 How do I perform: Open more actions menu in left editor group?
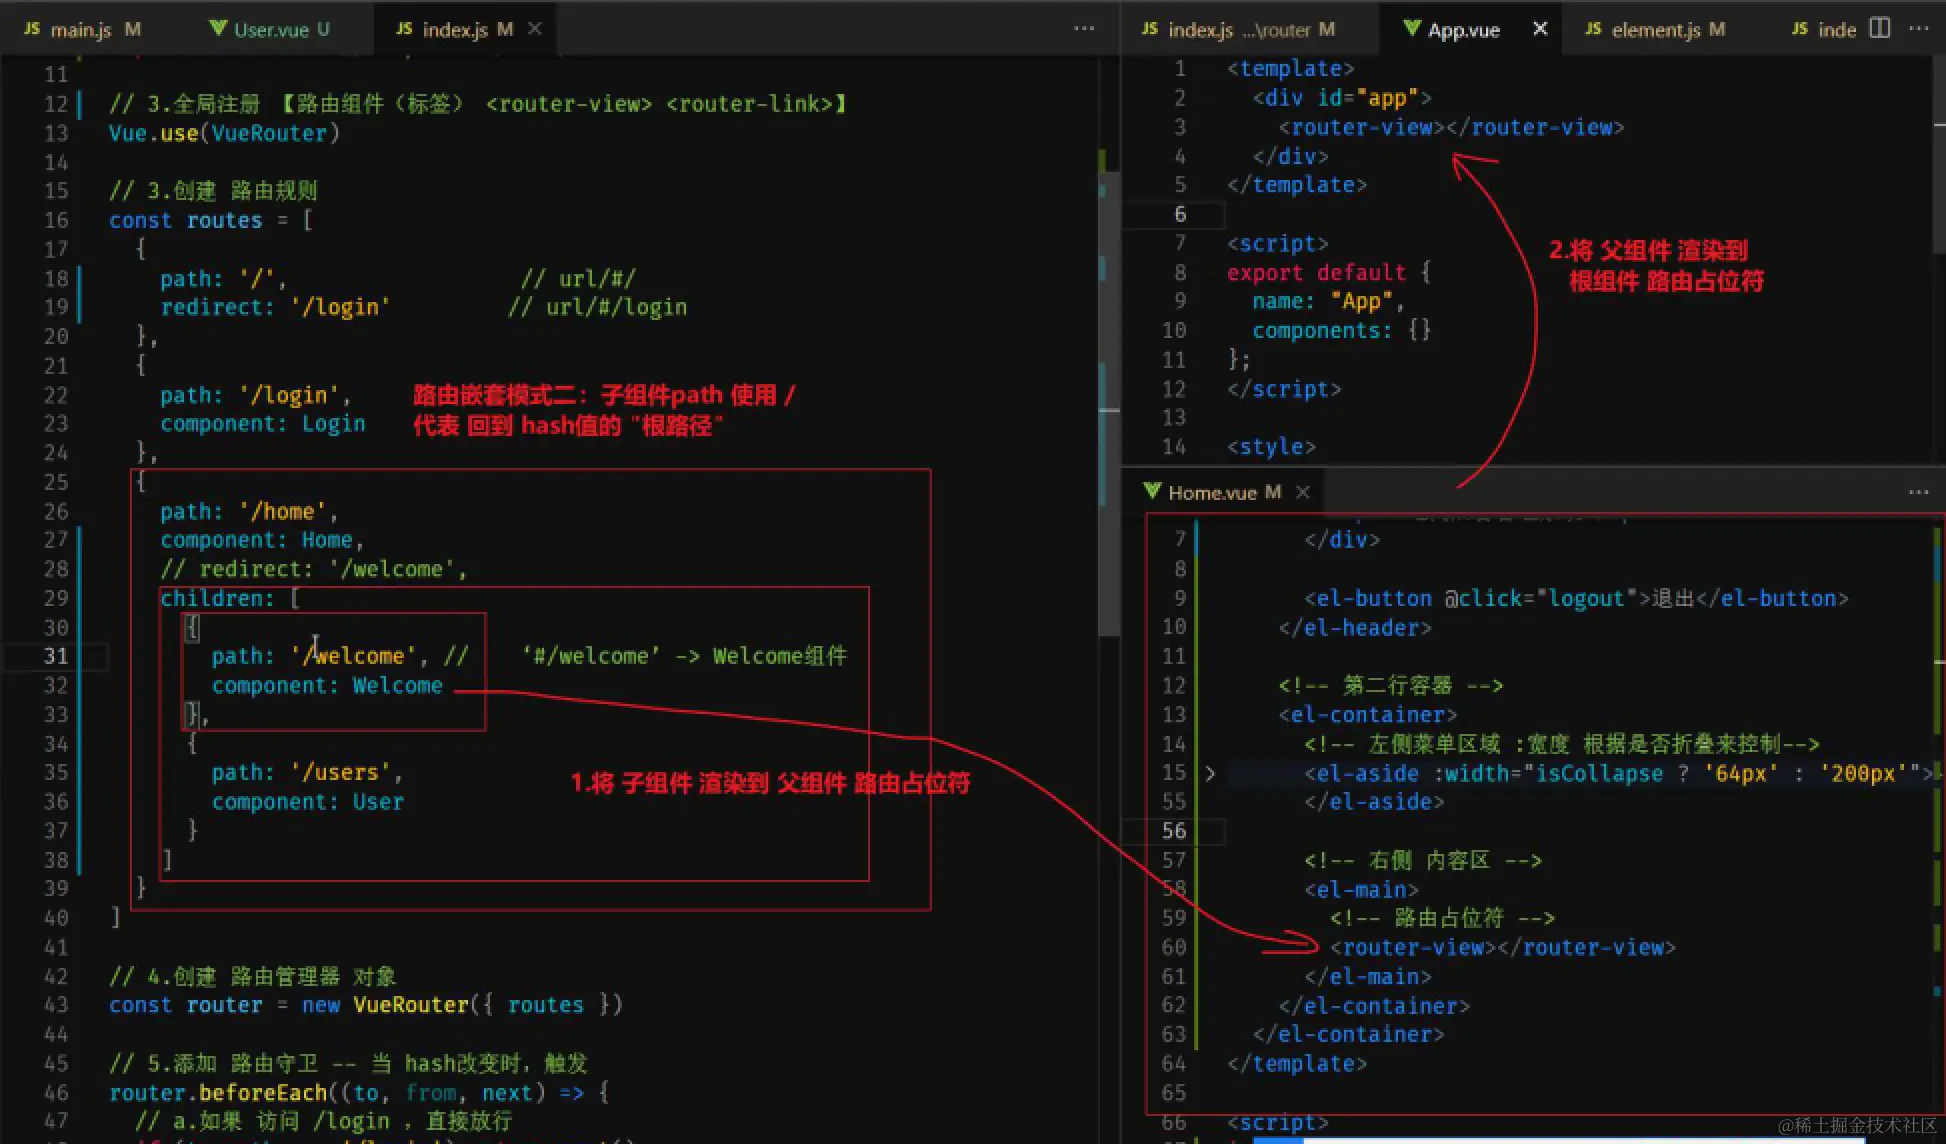(1084, 28)
